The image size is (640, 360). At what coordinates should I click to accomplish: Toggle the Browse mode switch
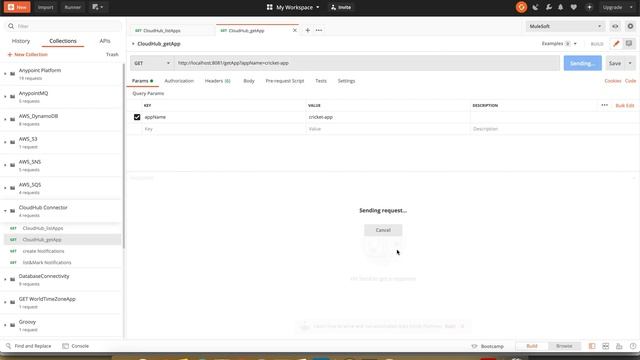(564, 346)
